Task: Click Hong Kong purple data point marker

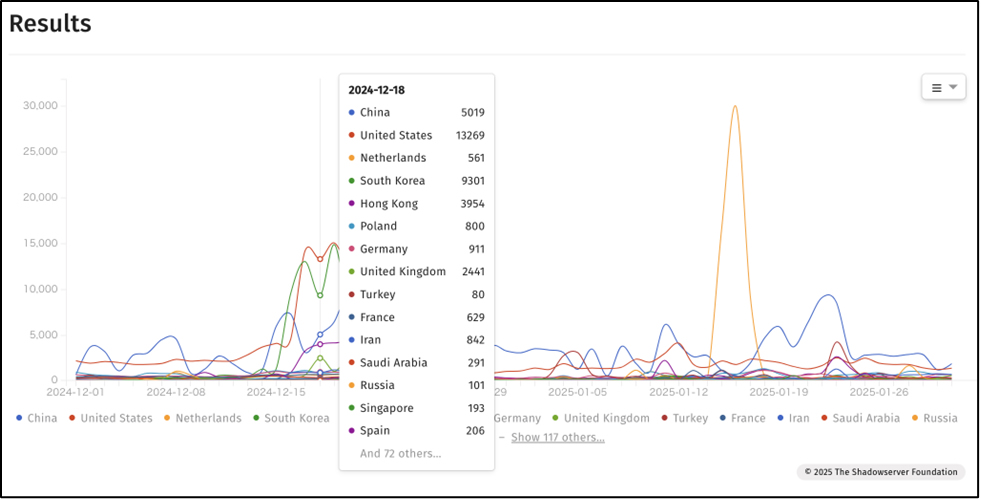Action: [x=320, y=344]
